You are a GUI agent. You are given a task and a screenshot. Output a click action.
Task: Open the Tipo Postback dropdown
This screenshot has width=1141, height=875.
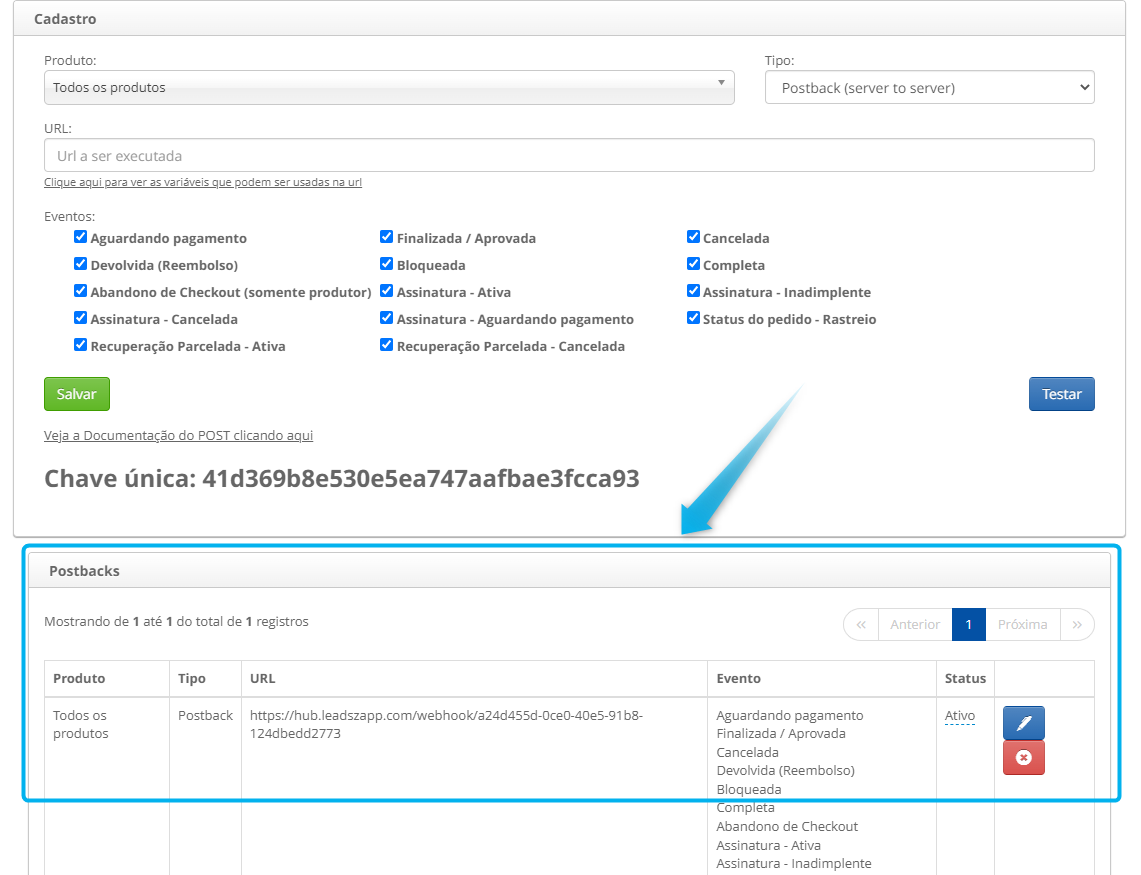pos(929,88)
